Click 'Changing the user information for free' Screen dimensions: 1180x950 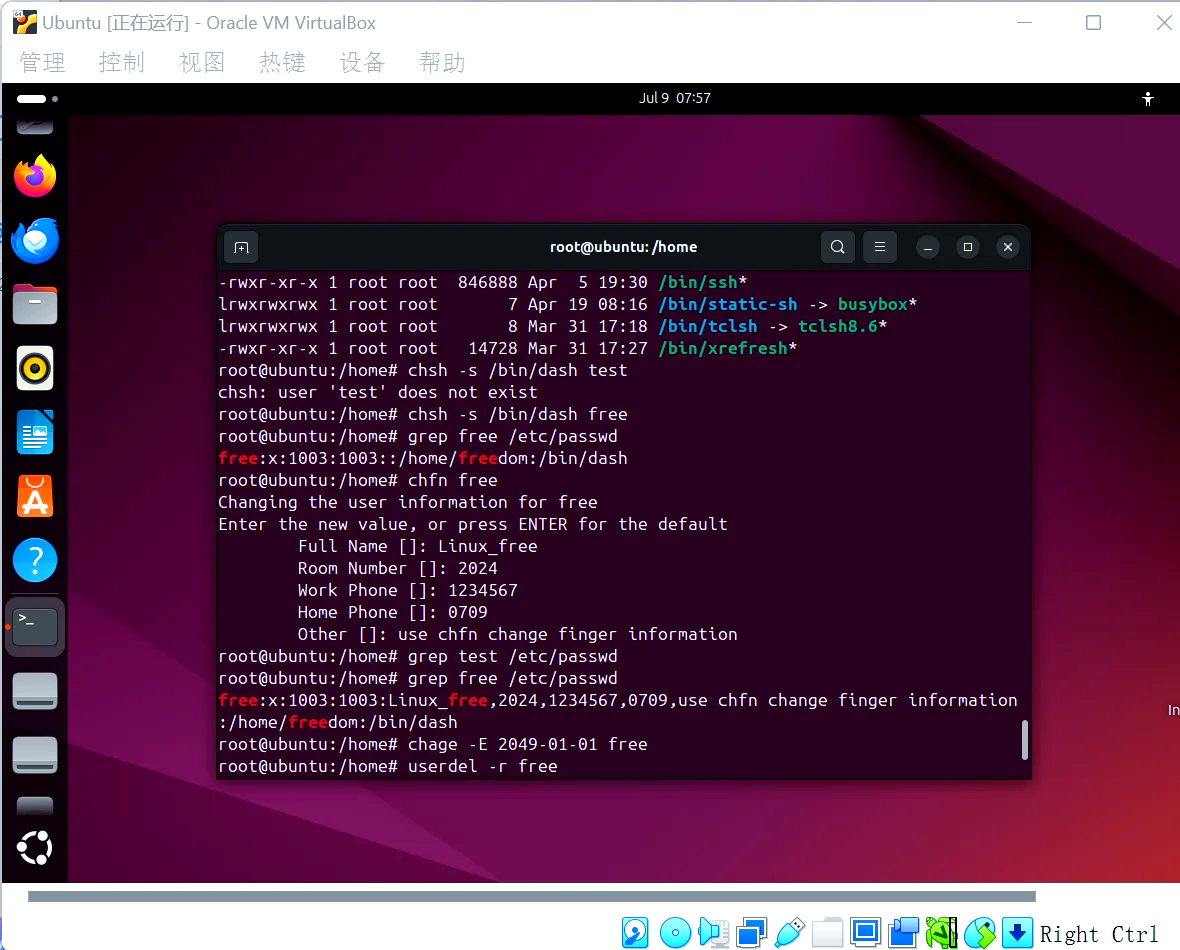[408, 502]
